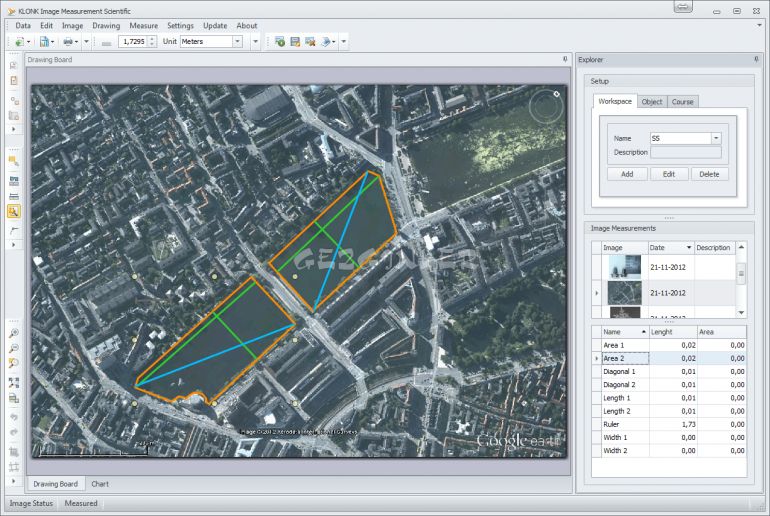The image size is (770, 516).
Task: Click the yellow zoom-to-area magnifier icon
Action: coord(14,363)
